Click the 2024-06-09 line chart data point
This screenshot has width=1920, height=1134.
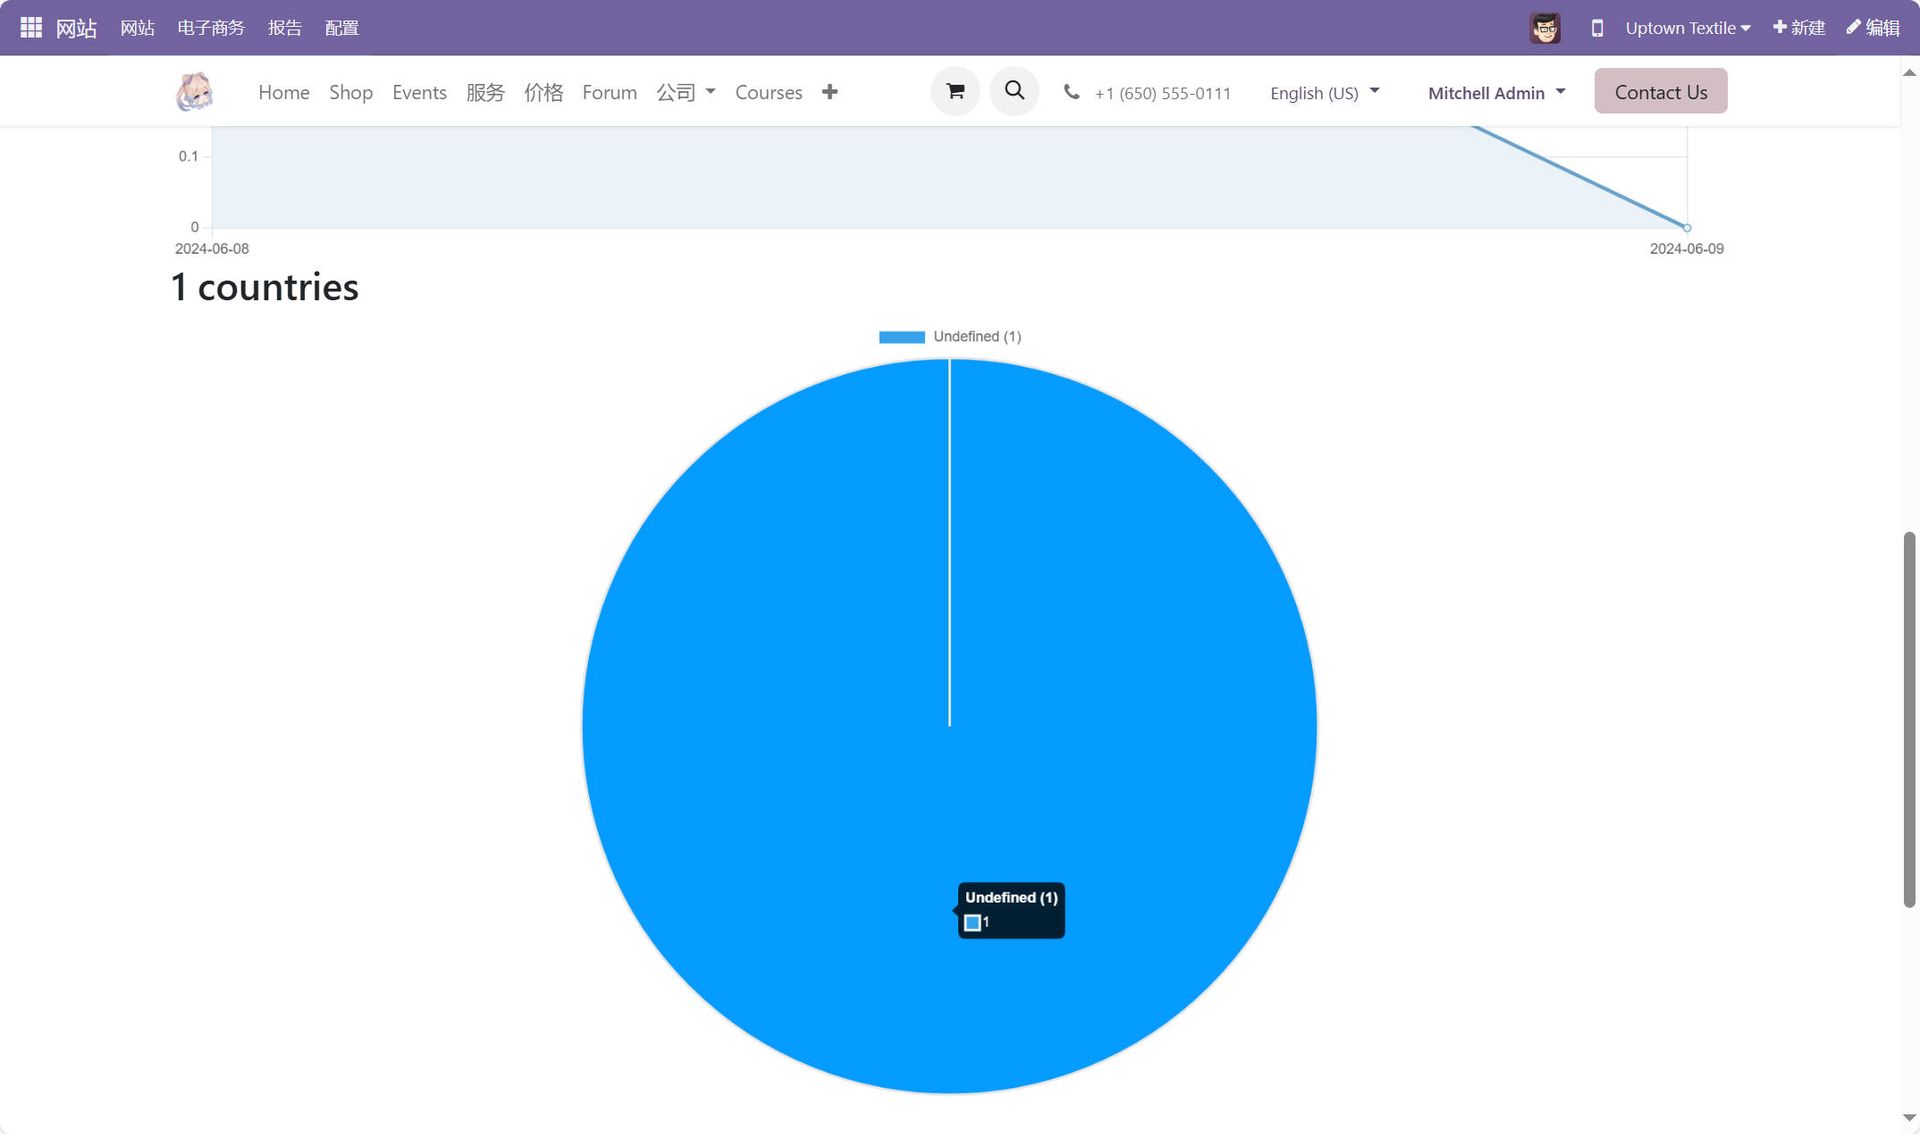tap(1687, 228)
